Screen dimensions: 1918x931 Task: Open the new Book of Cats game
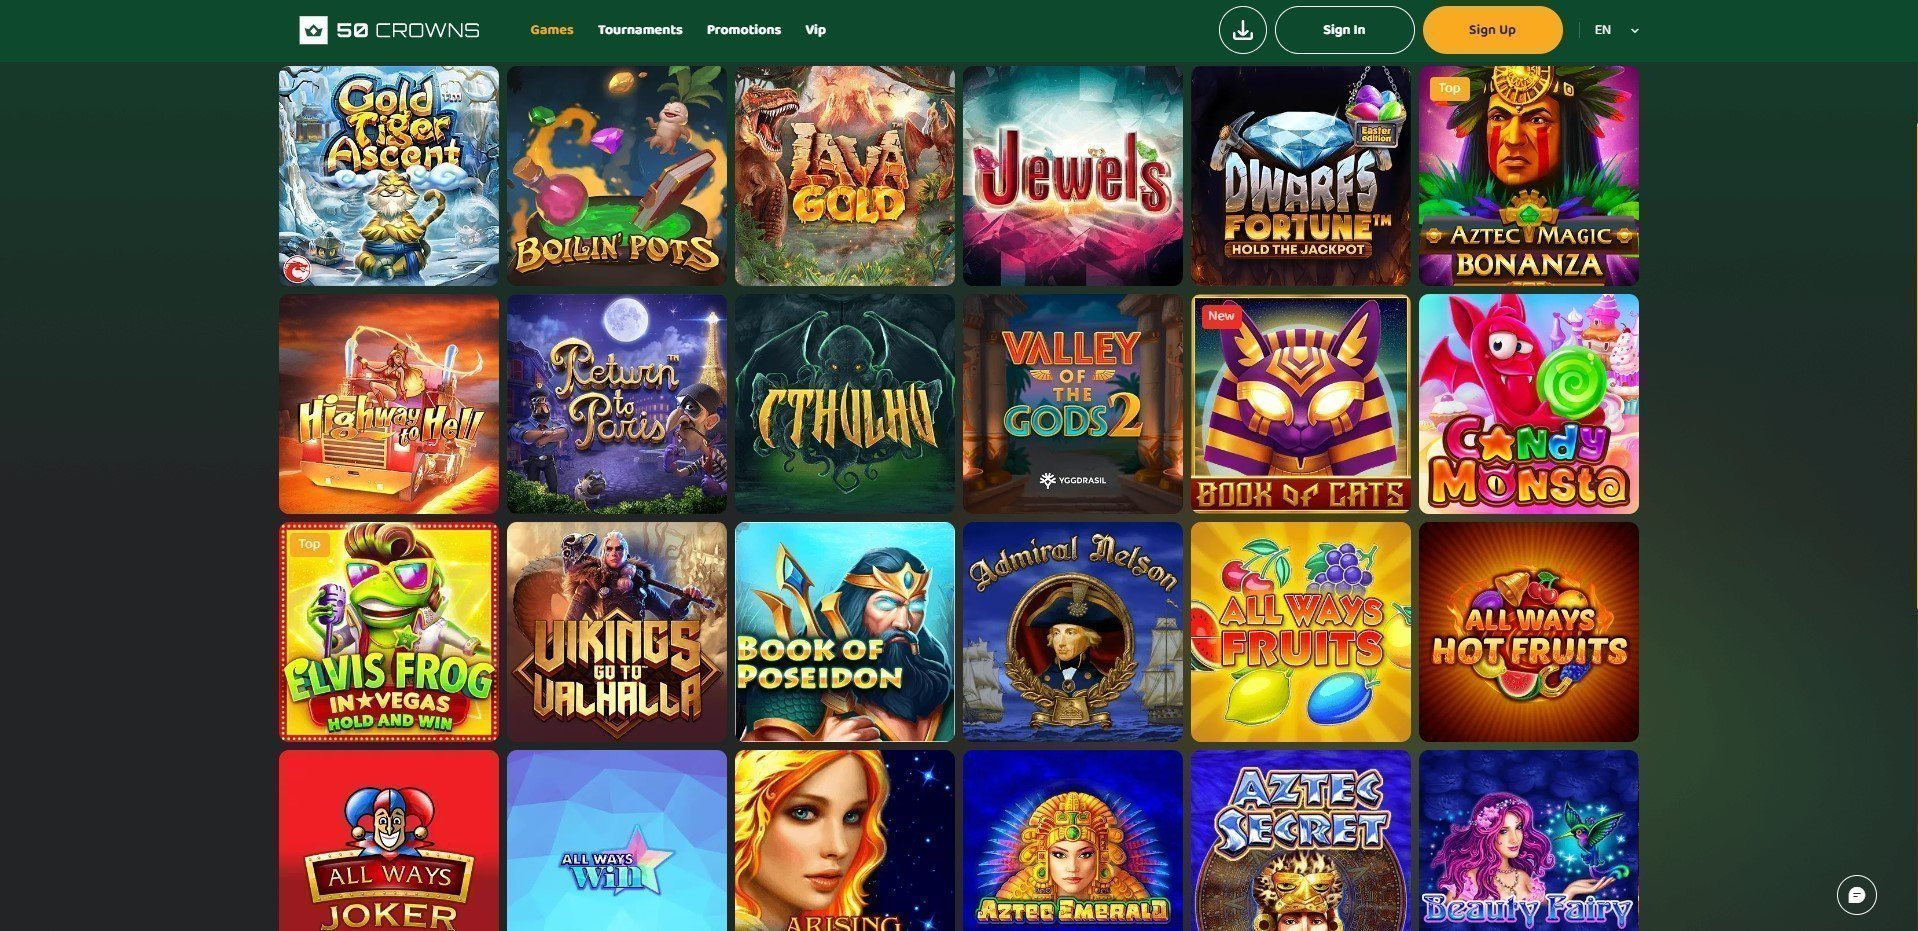[x=1301, y=404]
